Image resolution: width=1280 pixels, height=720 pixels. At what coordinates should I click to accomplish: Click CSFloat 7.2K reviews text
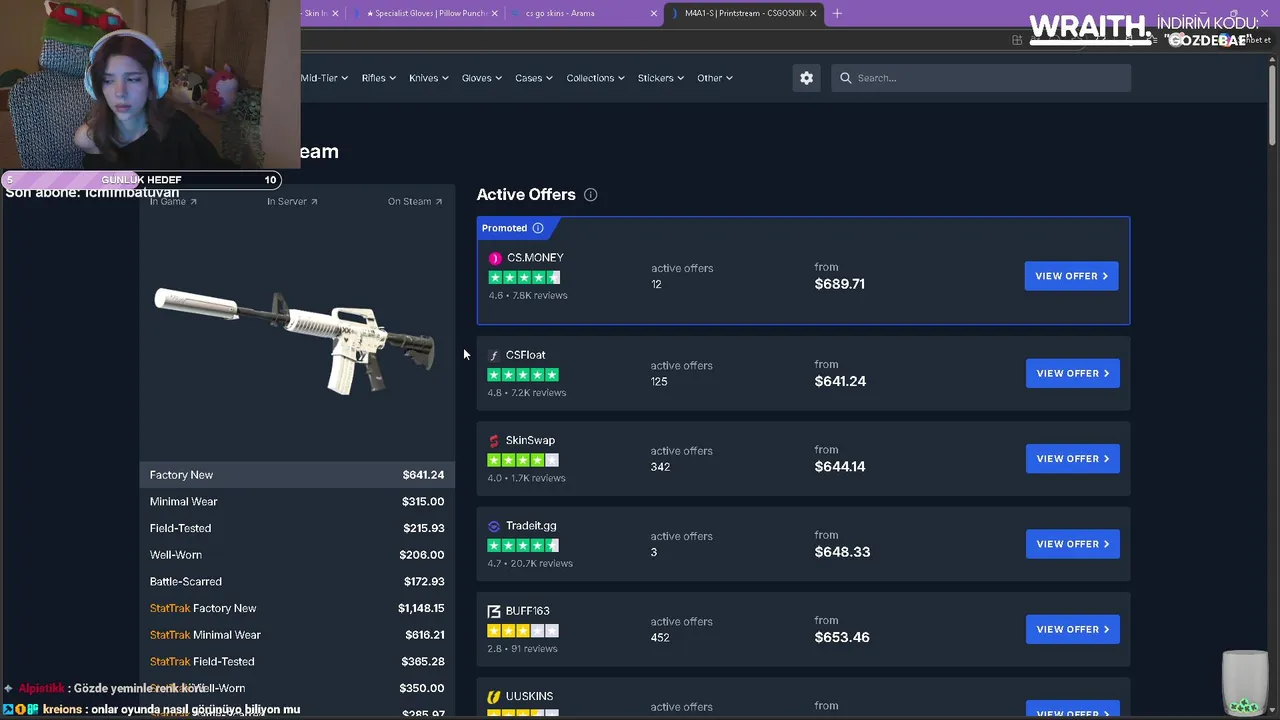pos(527,393)
